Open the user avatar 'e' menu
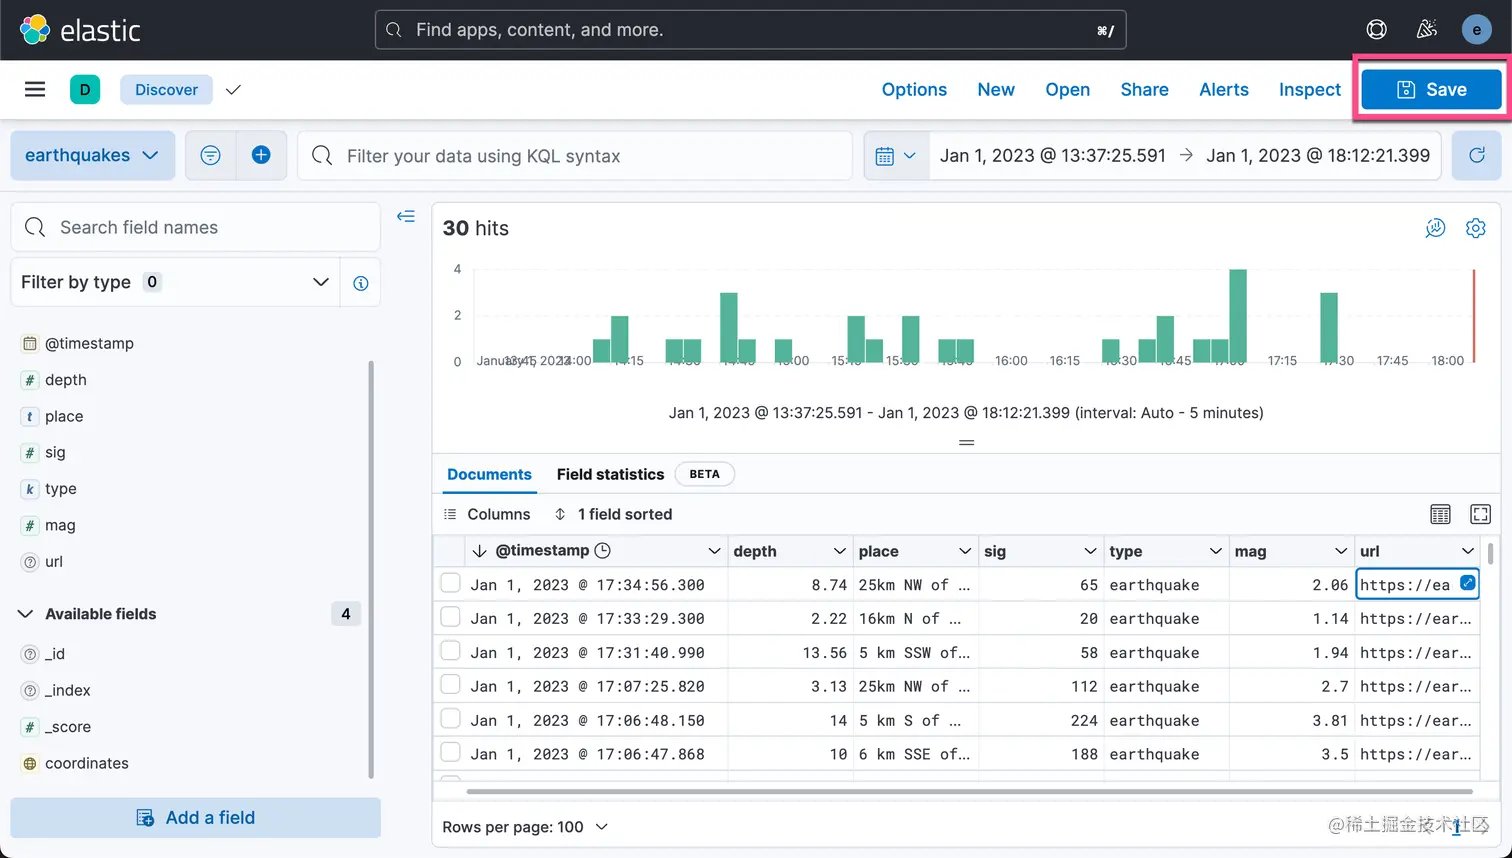This screenshot has height=858, width=1512. click(x=1477, y=30)
